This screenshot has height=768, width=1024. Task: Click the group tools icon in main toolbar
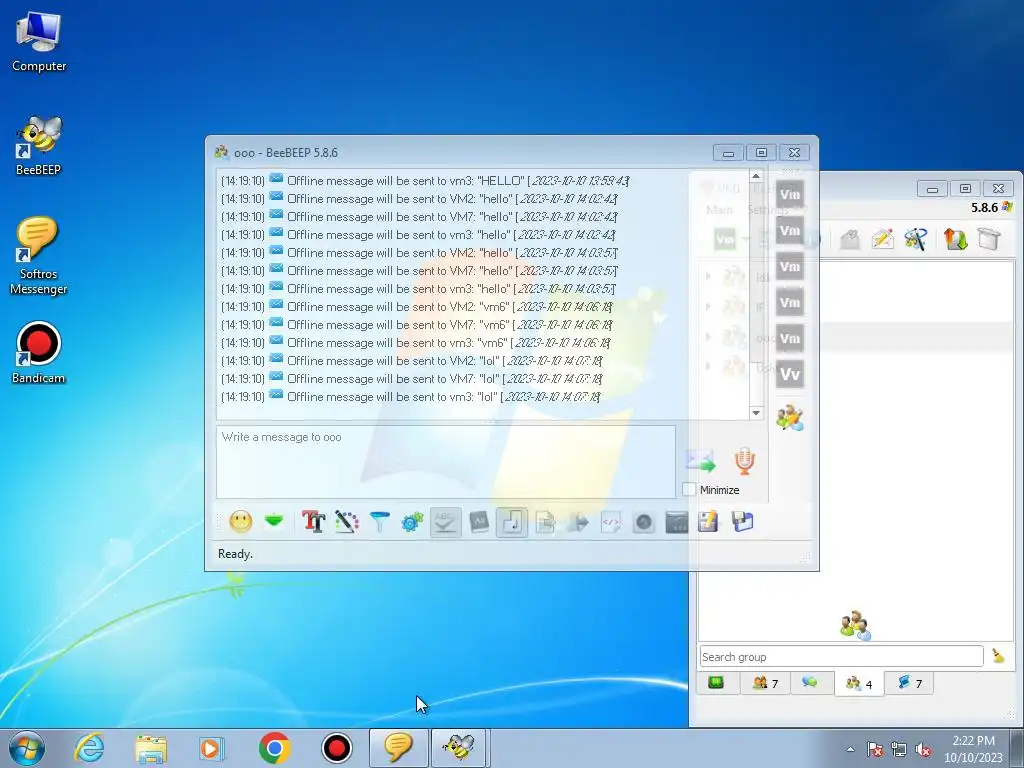916,239
